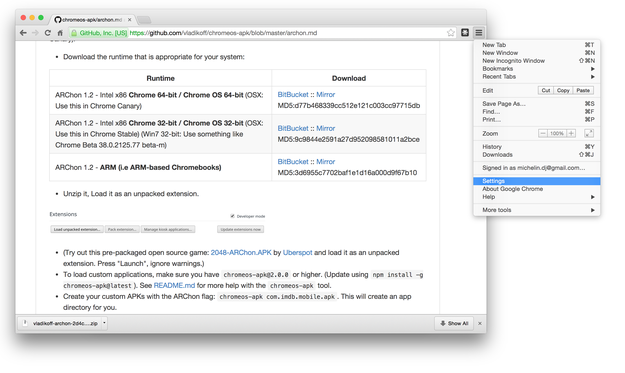The image size is (625, 373).
Task: Close the downloads bar
Action: pyautogui.click(x=480, y=324)
